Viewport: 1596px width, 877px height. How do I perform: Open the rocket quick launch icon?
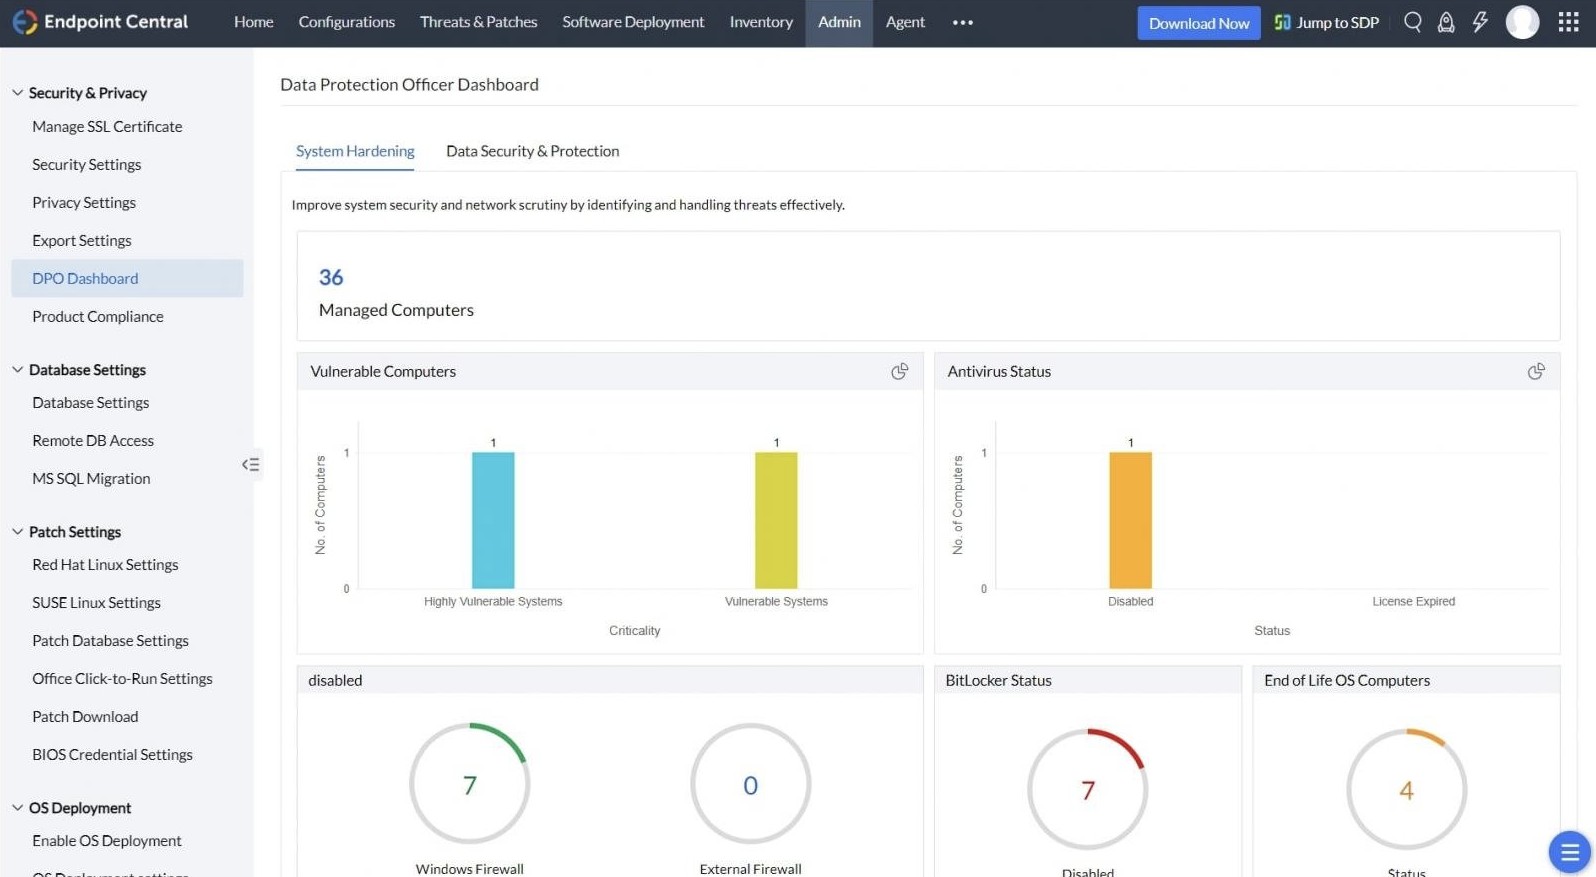click(x=1446, y=22)
